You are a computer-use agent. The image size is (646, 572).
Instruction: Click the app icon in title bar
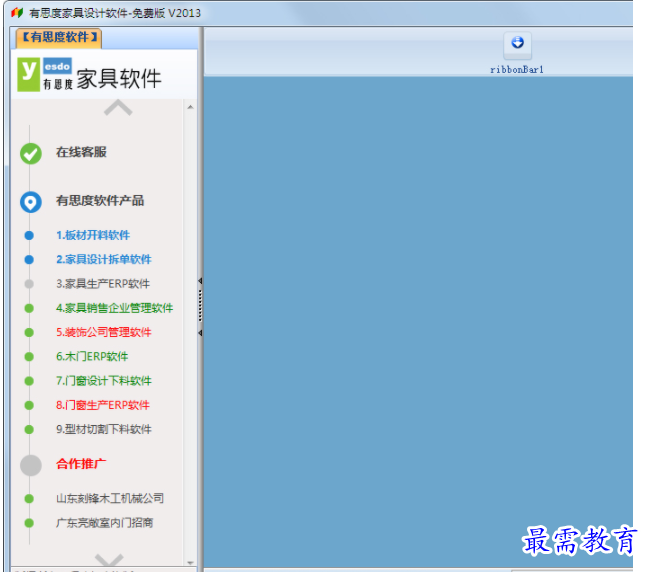pos(16,13)
